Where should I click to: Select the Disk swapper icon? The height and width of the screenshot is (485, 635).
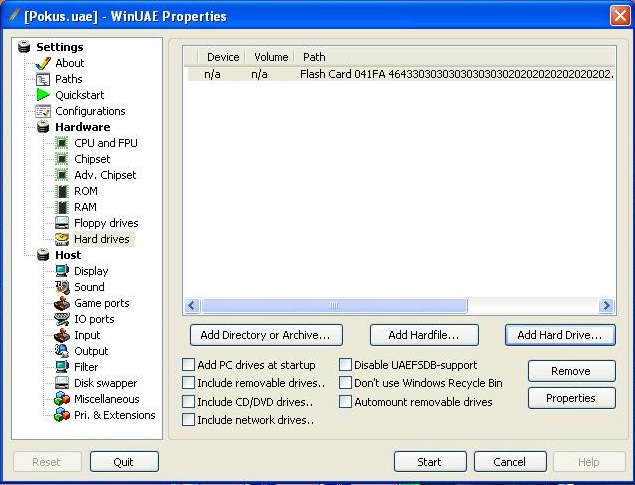click(x=62, y=383)
